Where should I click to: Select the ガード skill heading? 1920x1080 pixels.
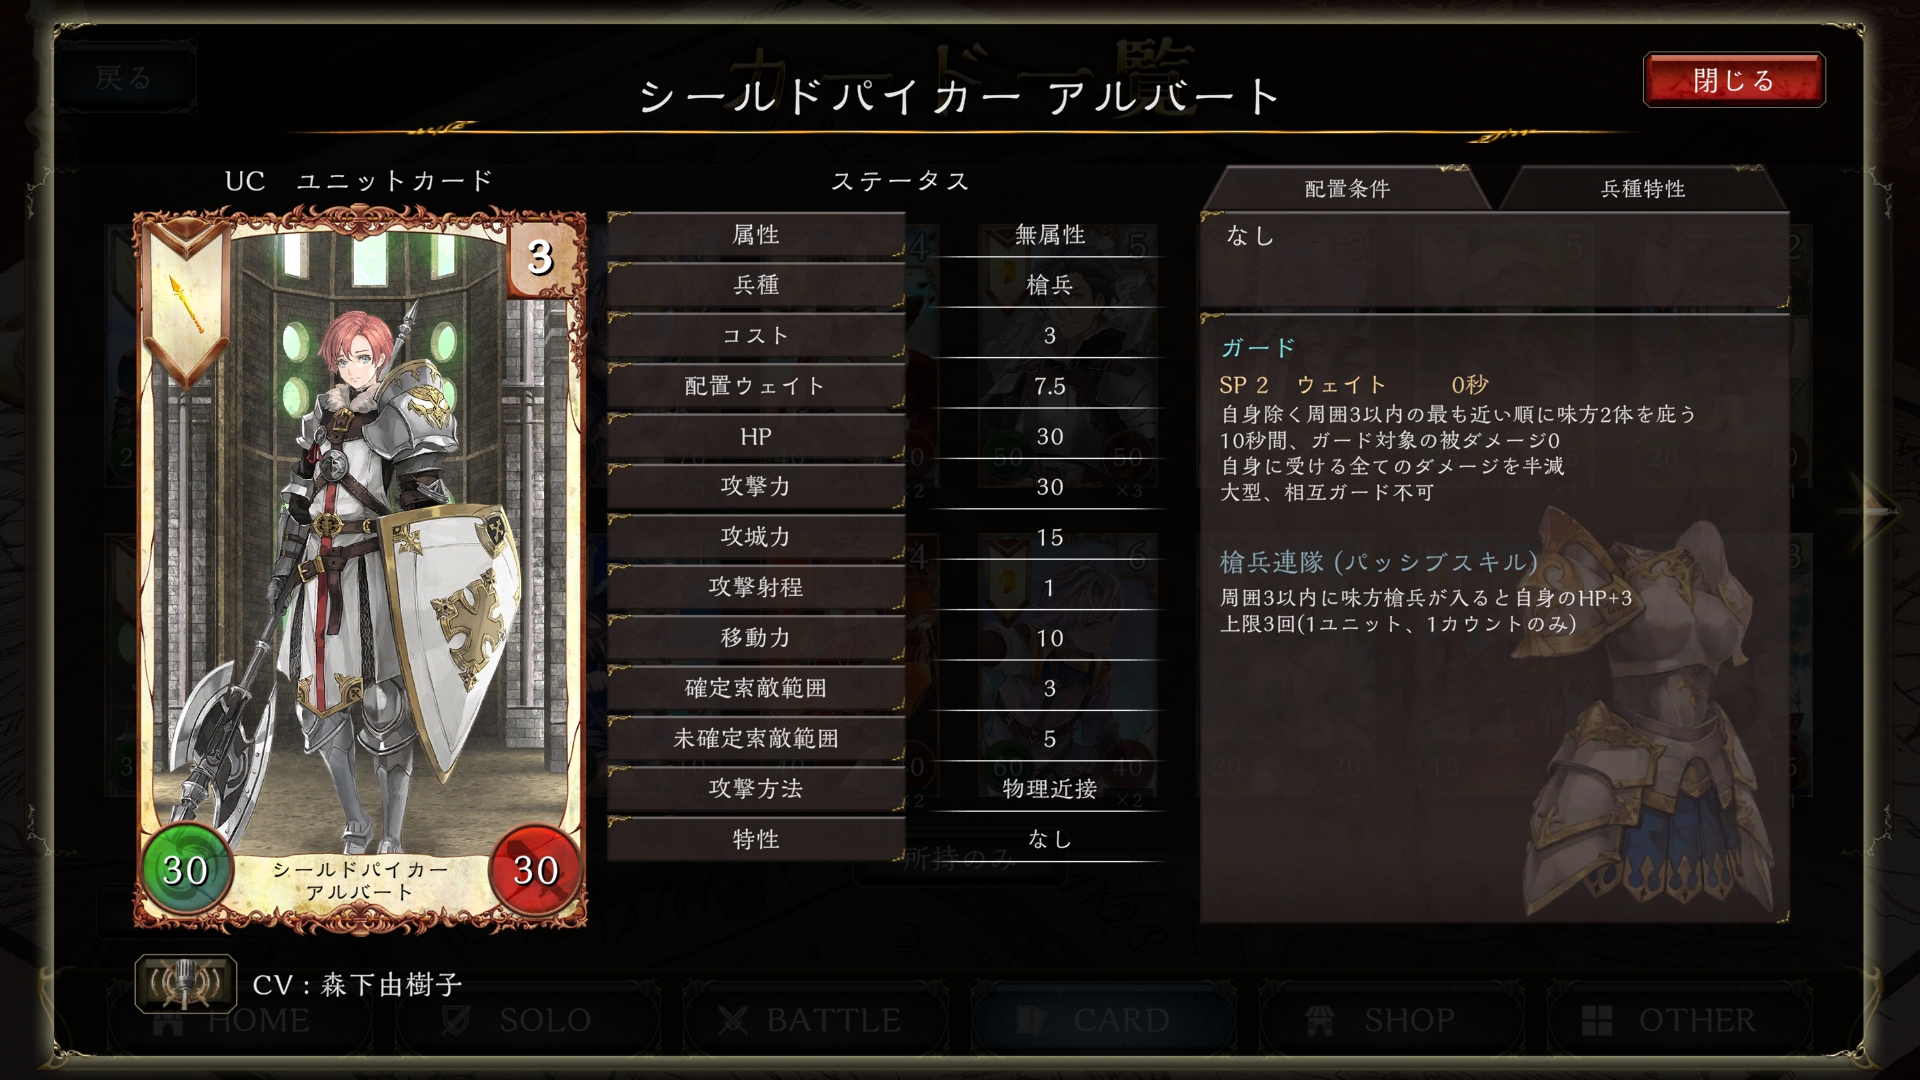click(1258, 348)
